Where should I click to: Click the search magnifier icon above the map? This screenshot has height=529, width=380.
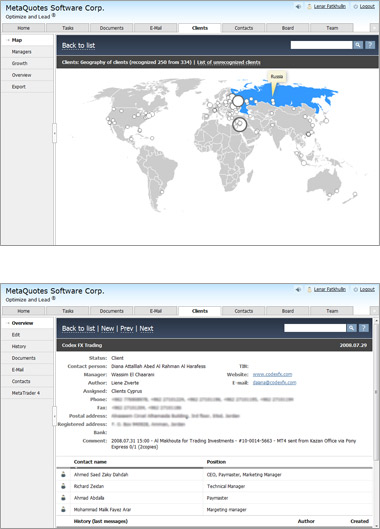(358, 45)
